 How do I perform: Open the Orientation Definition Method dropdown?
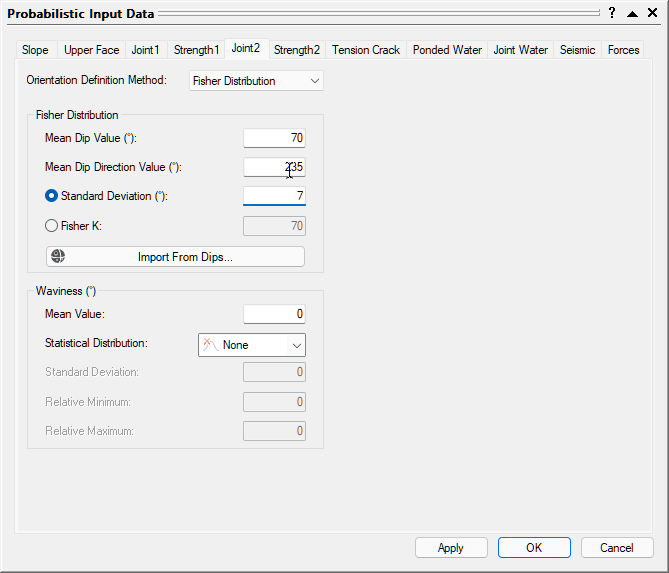coord(256,81)
